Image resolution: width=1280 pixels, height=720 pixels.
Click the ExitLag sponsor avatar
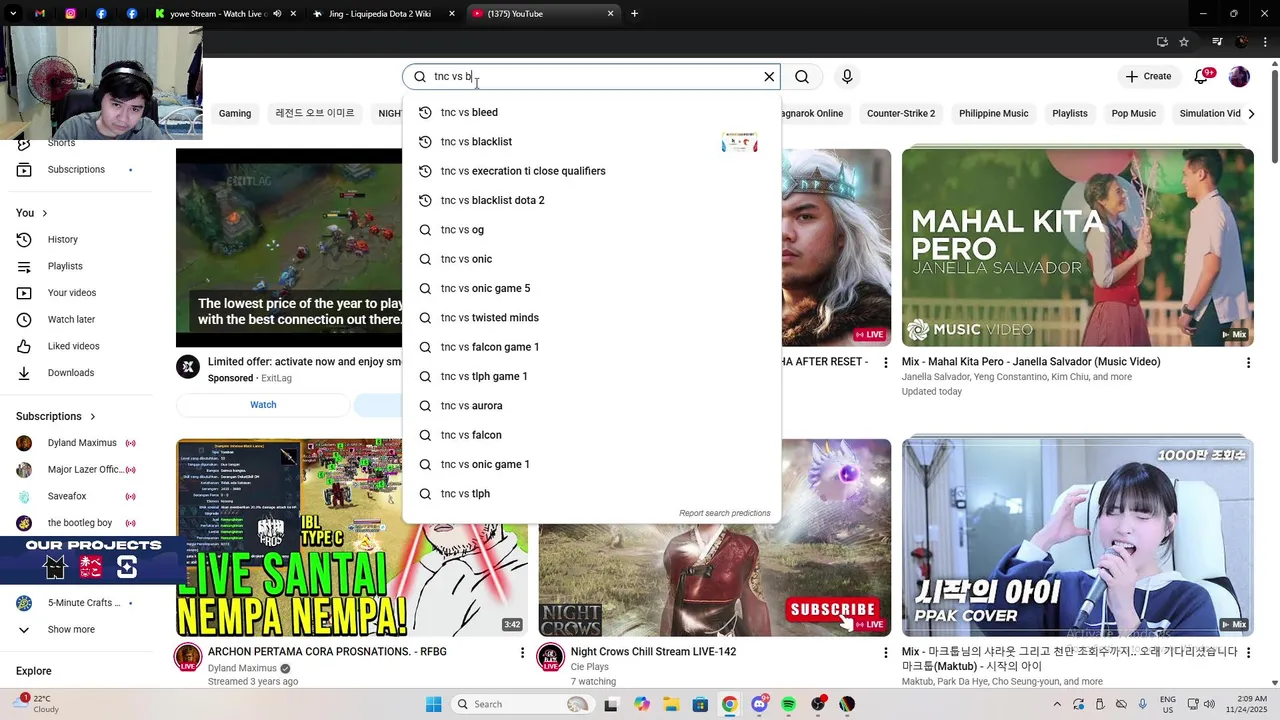tap(188, 367)
